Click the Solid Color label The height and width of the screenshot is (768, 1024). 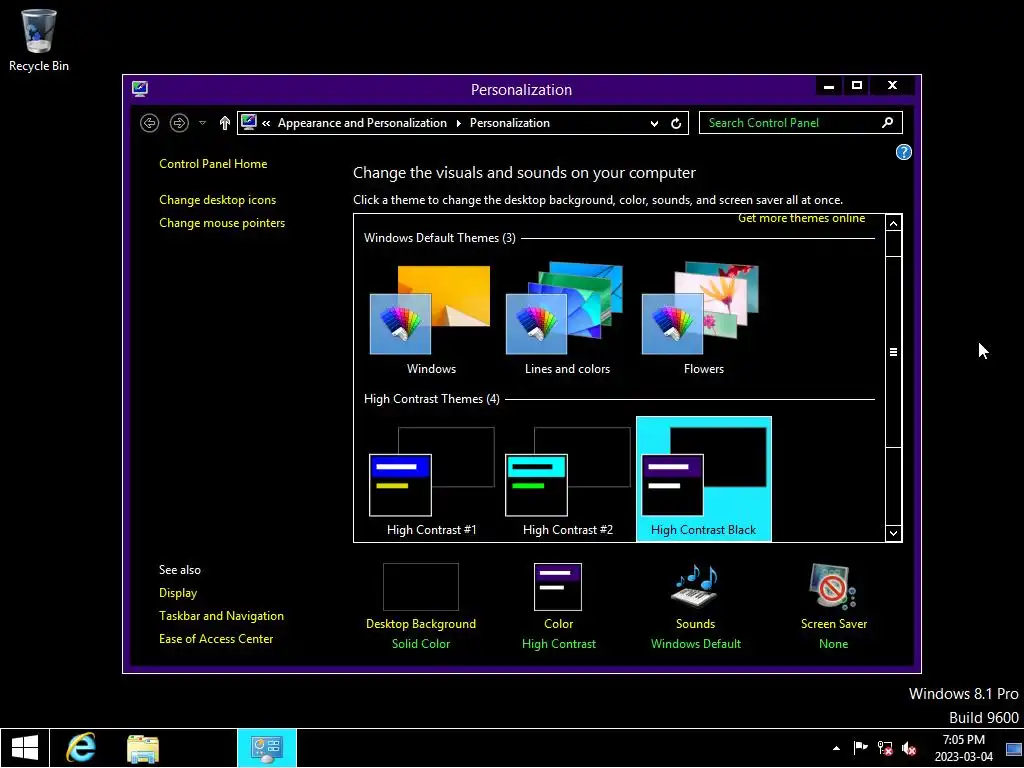pyautogui.click(x=421, y=644)
